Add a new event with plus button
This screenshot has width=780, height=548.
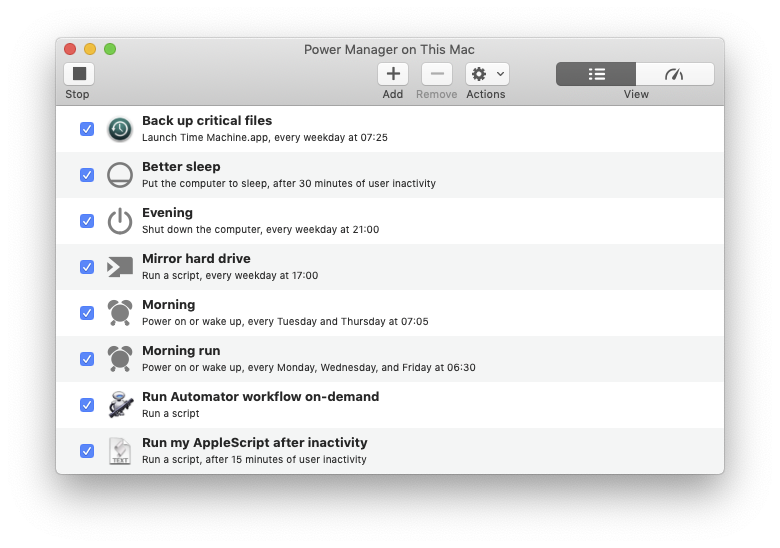point(393,74)
